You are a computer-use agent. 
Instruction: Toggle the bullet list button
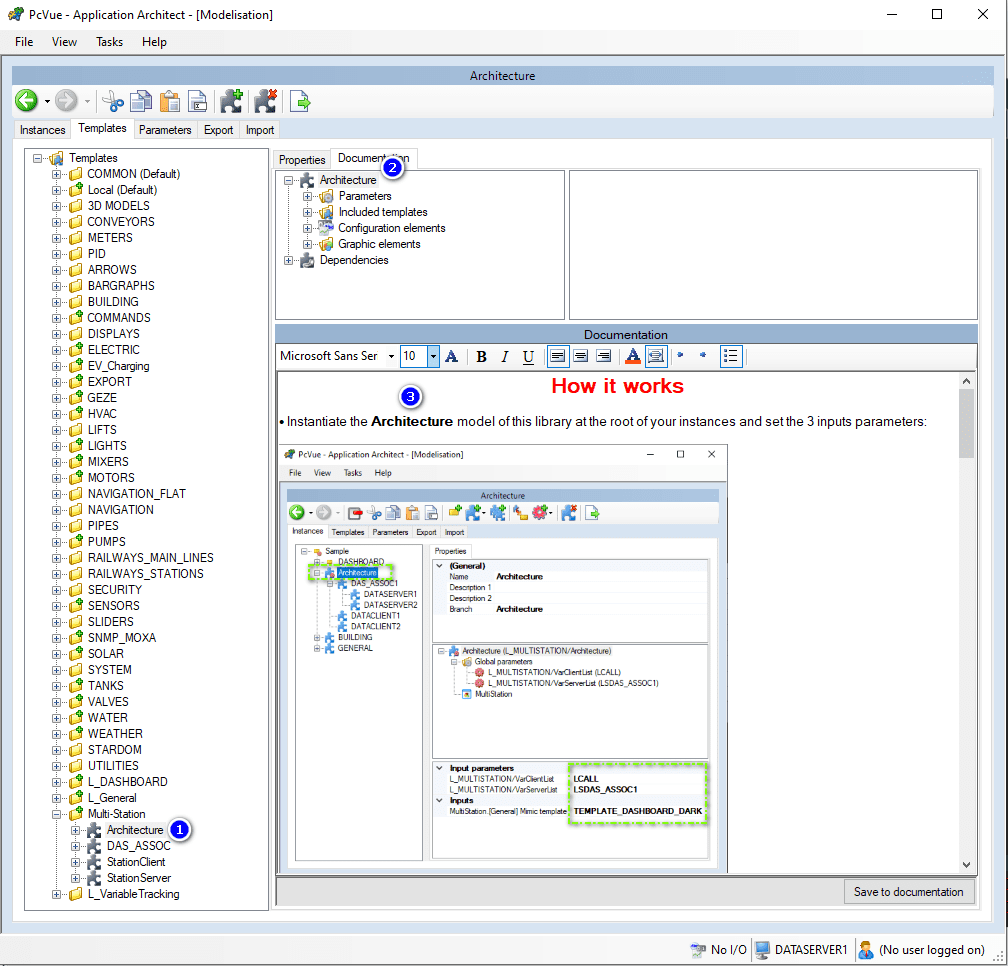pyautogui.click(x=731, y=356)
